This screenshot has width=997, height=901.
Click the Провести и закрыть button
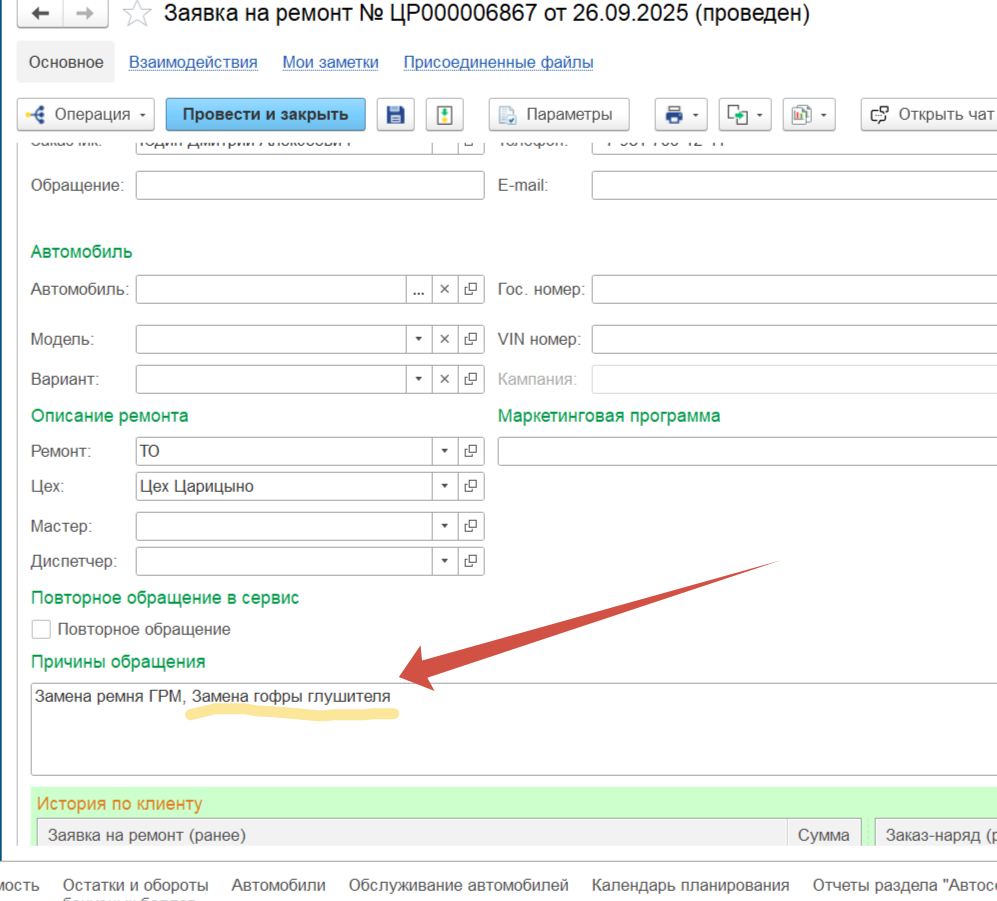(x=265, y=114)
